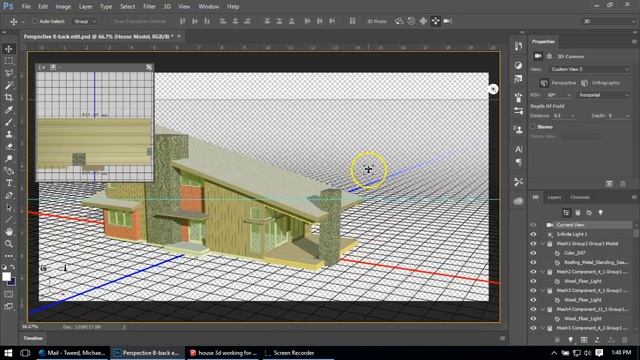Select the Lasso tool
640x360 pixels.
pos(9,73)
